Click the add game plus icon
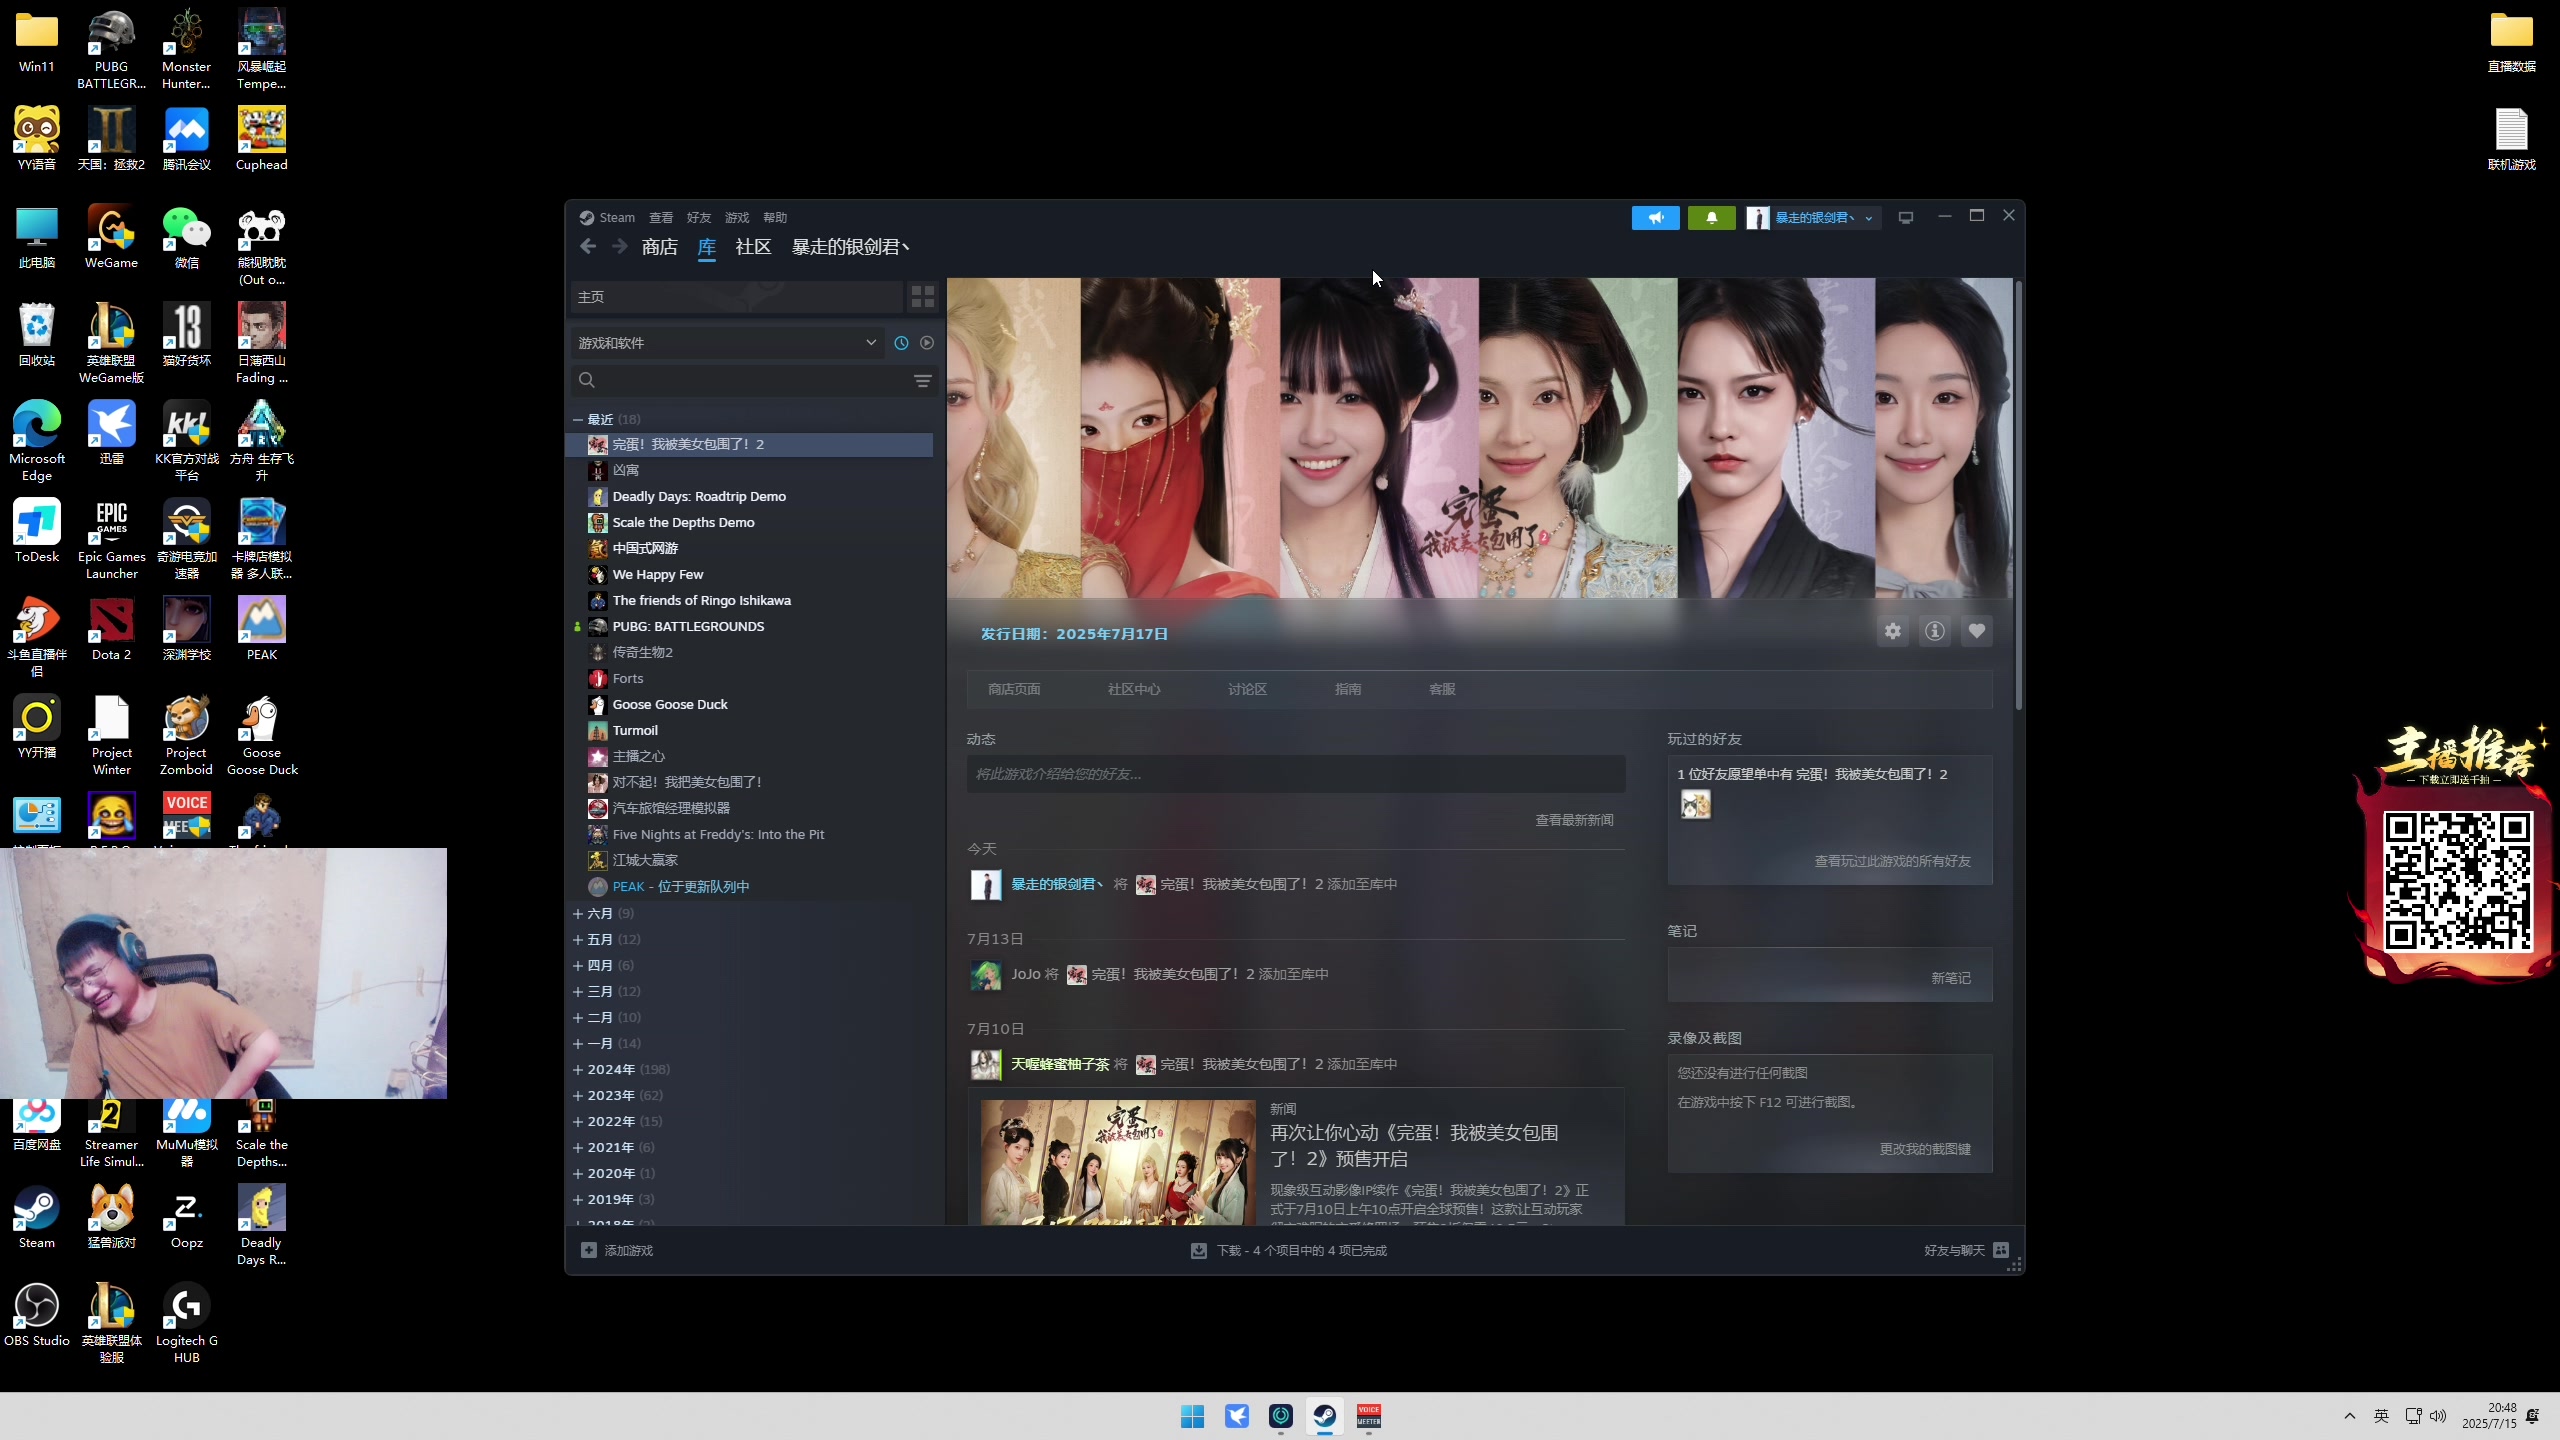The width and height of the screenshot is (2560, 1440). click(589, 1250)
